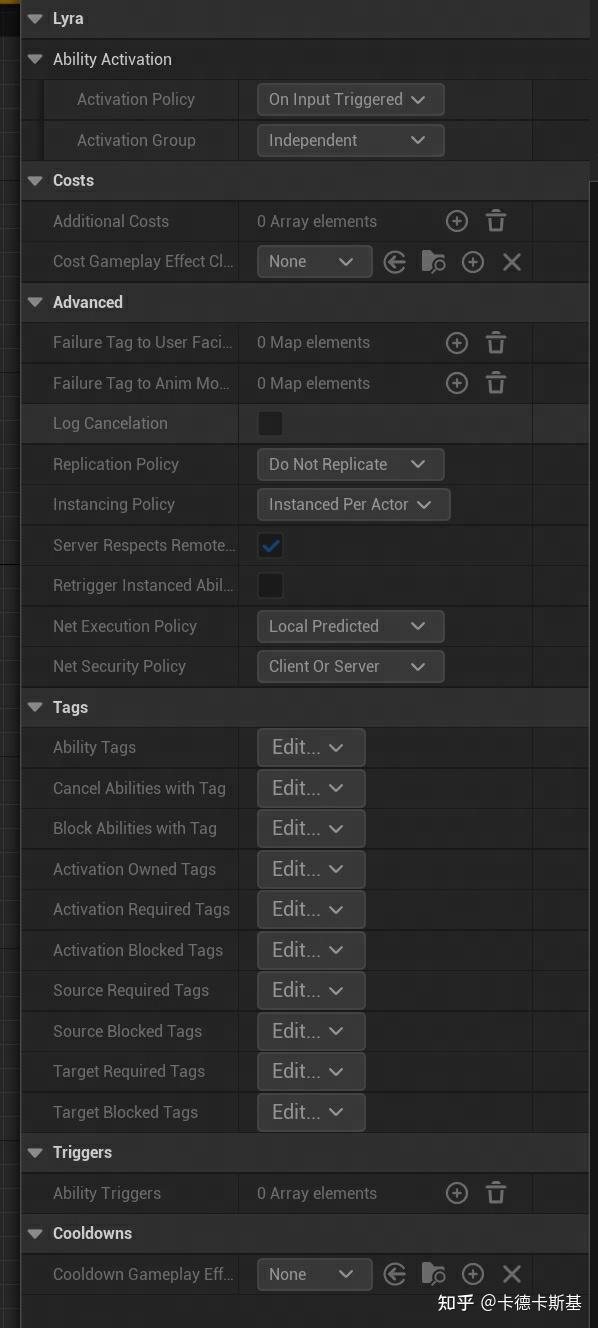Edit Activation Blocked Tags

coord(311,950)
